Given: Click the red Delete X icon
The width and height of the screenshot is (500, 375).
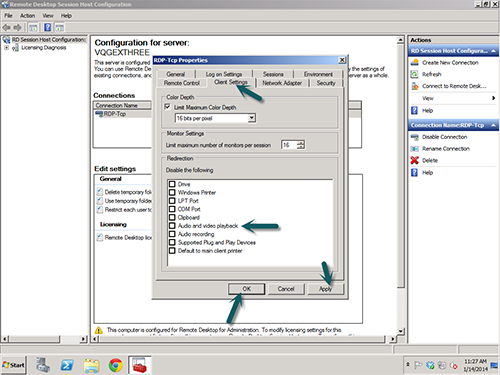Looking at the screenshot, I should click(414, 160).
